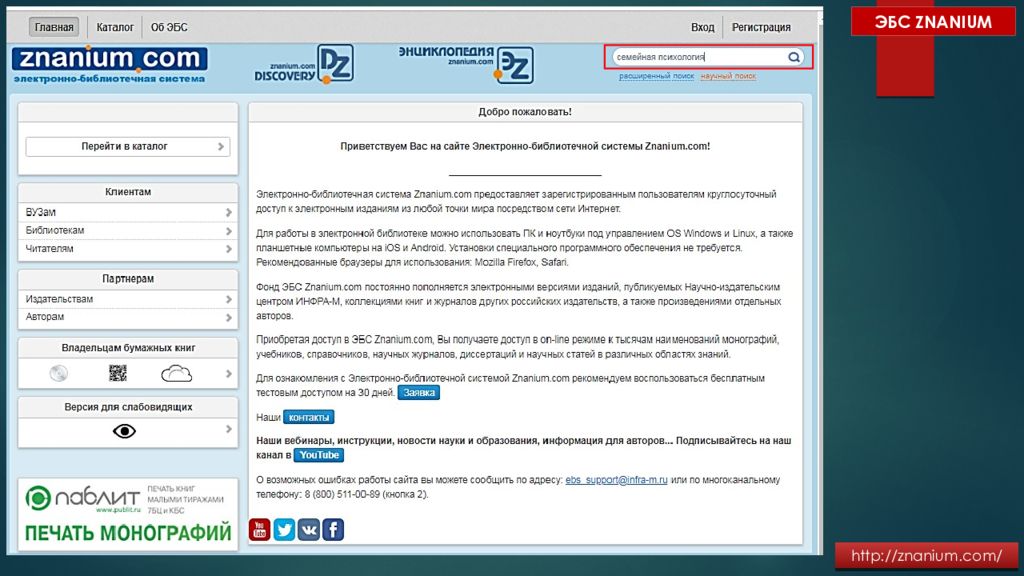1024x576 pixels.
Task: Click the blue Заявка button
Action: [x=419, y=392]
